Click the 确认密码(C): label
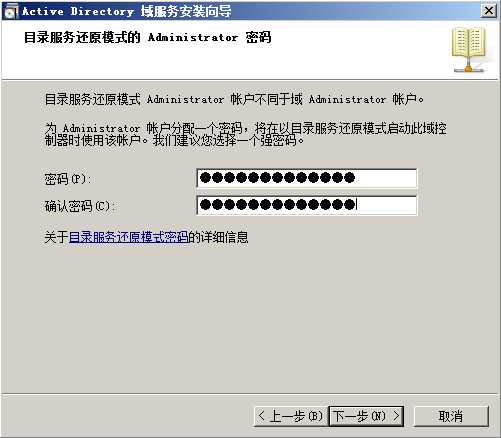501x438 pixels. [80, 206]
